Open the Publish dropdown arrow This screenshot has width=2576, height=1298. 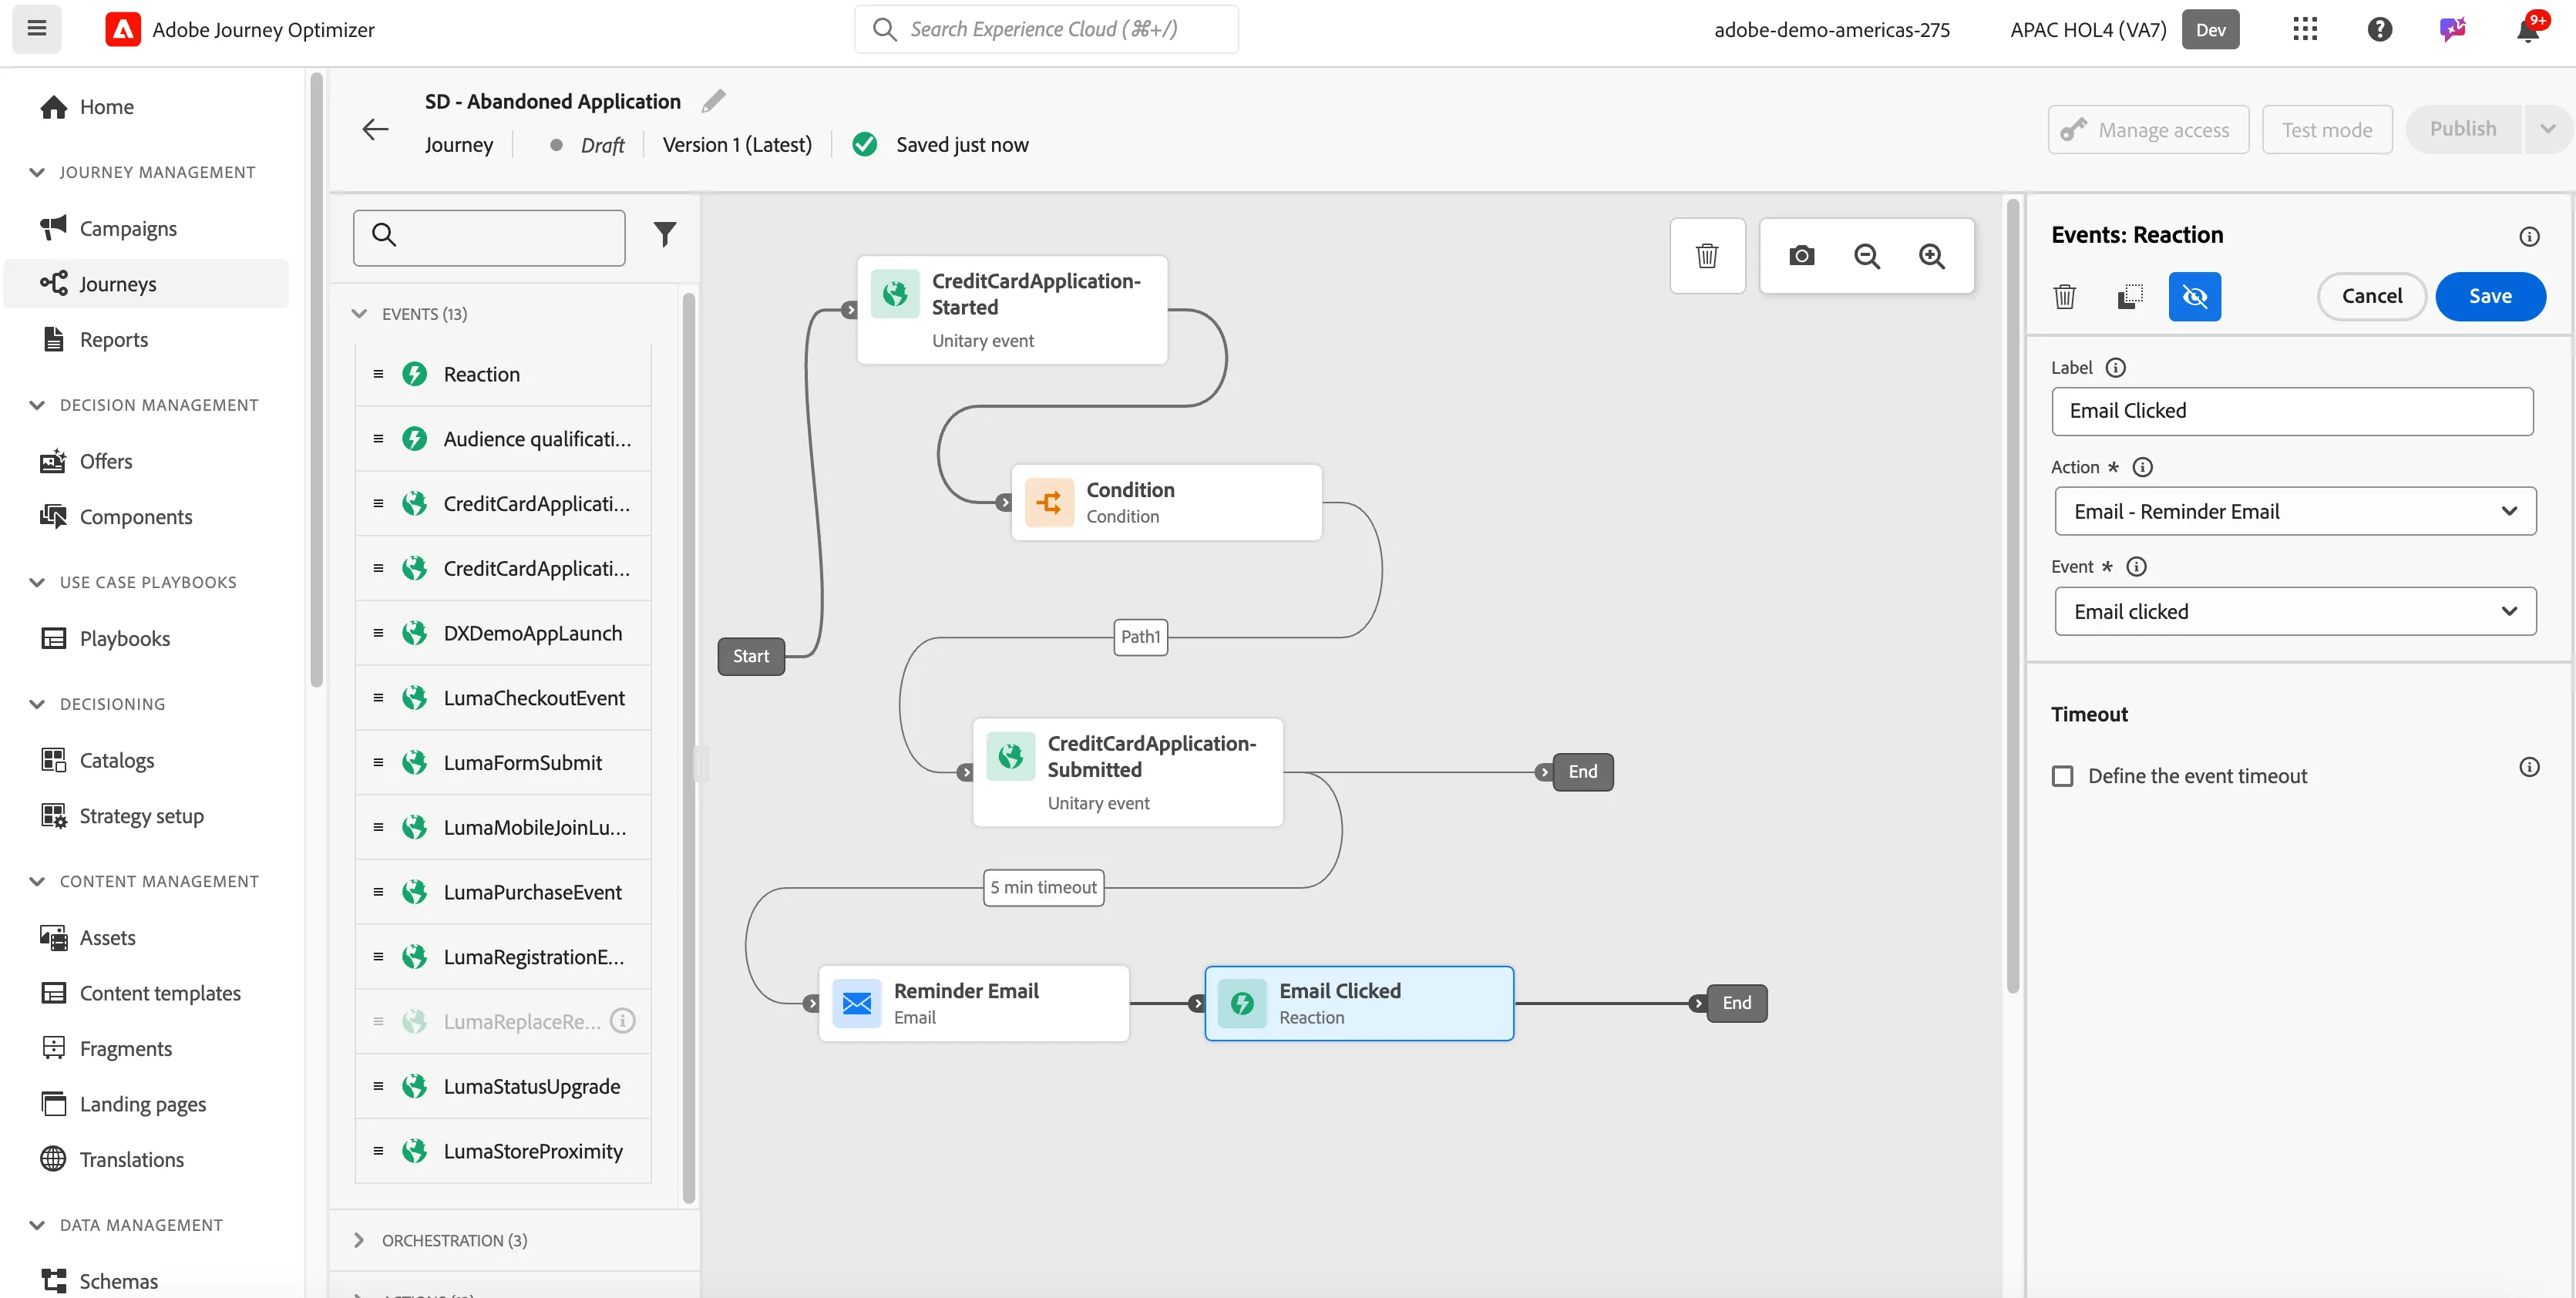click(x=2547, y=129)
